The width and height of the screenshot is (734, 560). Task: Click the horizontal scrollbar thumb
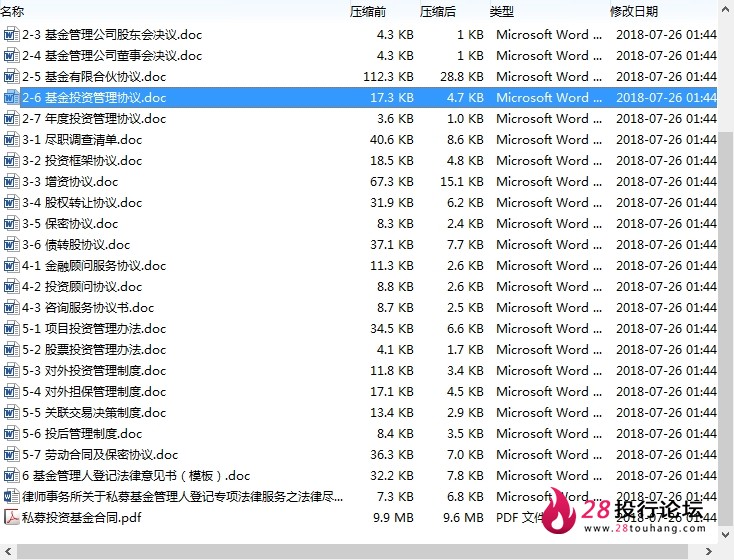pos(352,552)
